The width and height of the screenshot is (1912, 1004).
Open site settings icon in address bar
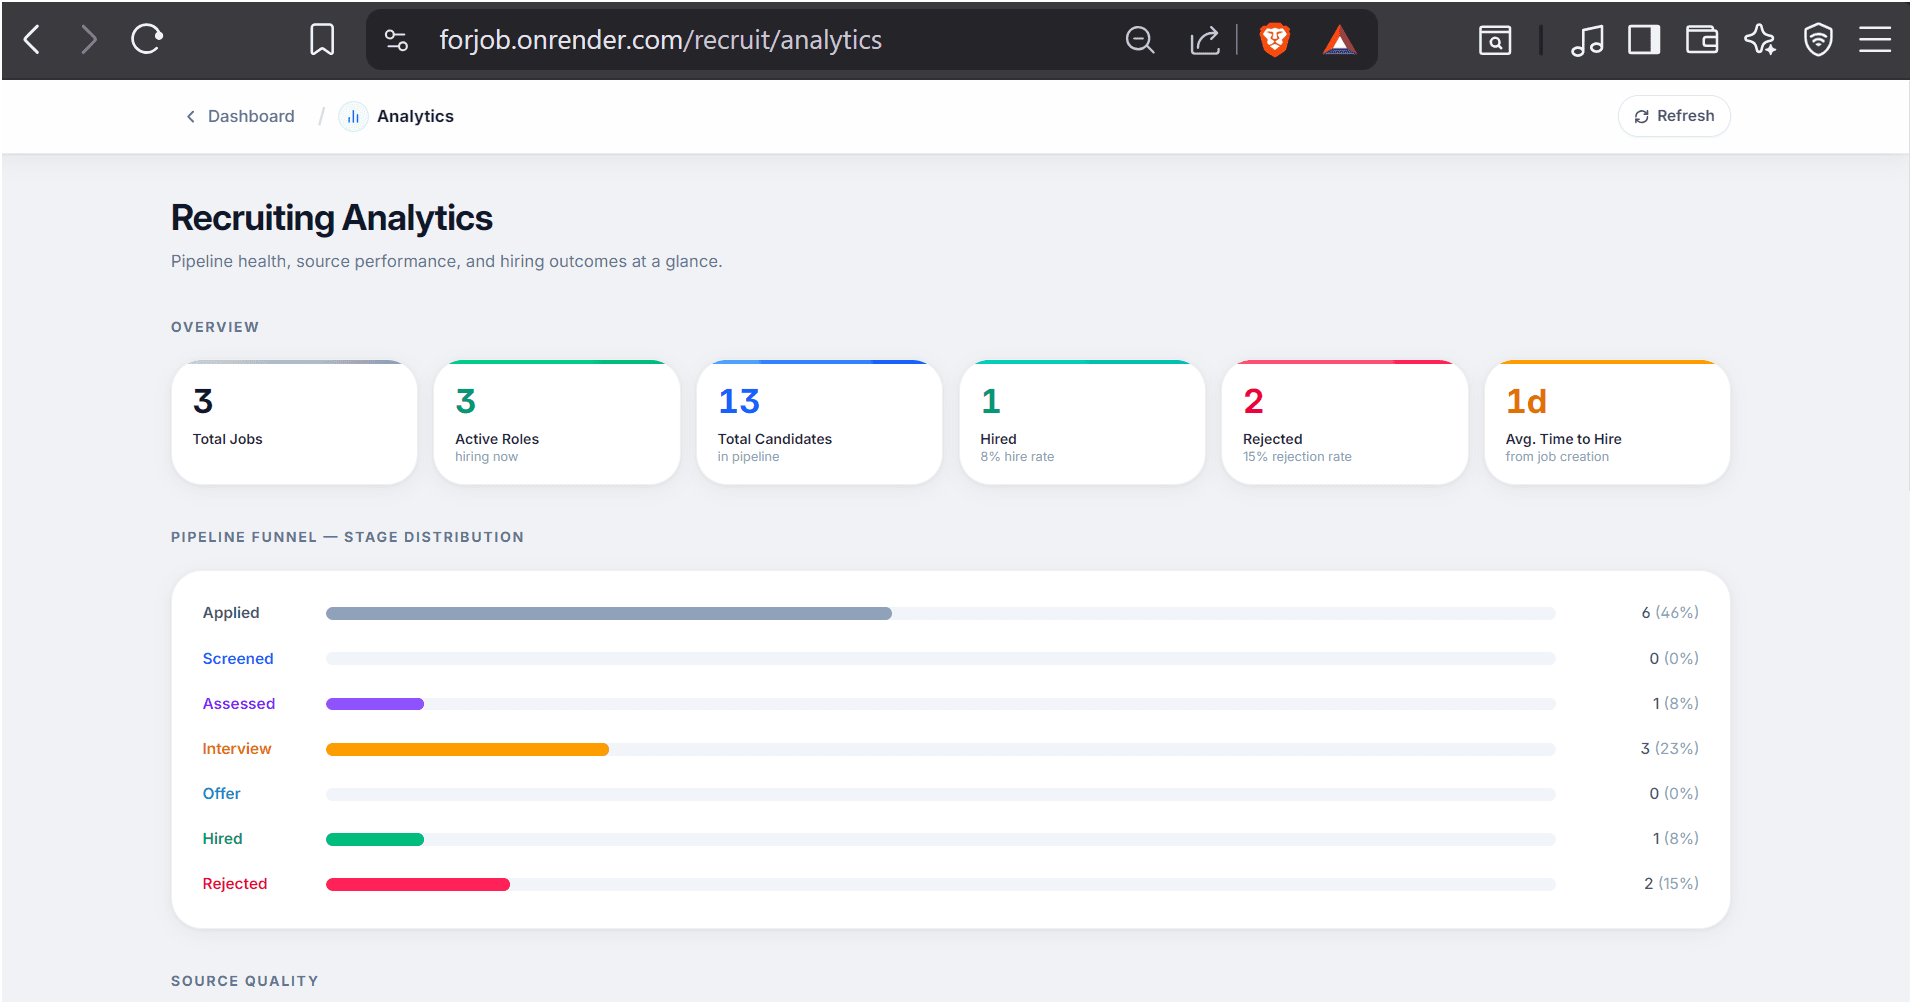396,40
